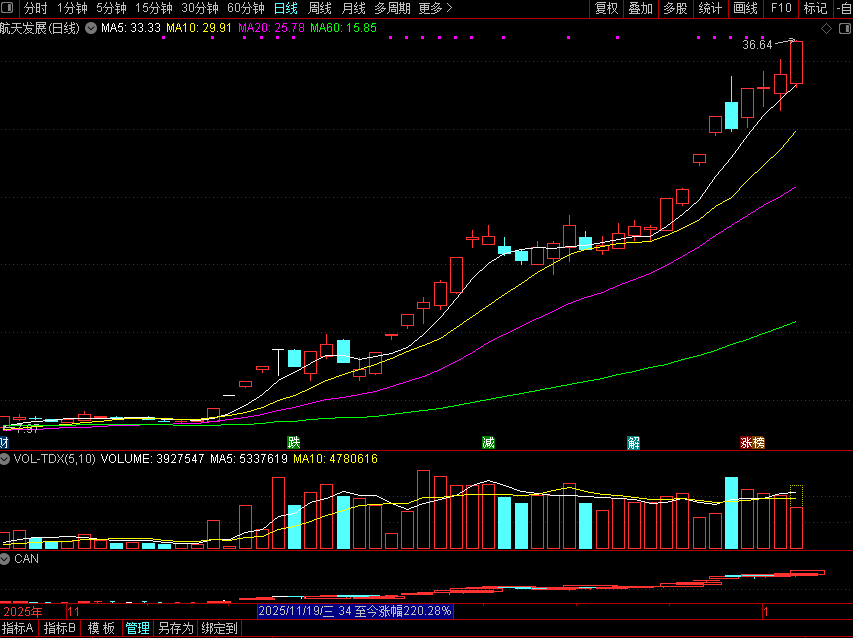Viewport: 853px width, 638px height.
Task: Select the 60分钟 period
Action: tap(245, 9)
